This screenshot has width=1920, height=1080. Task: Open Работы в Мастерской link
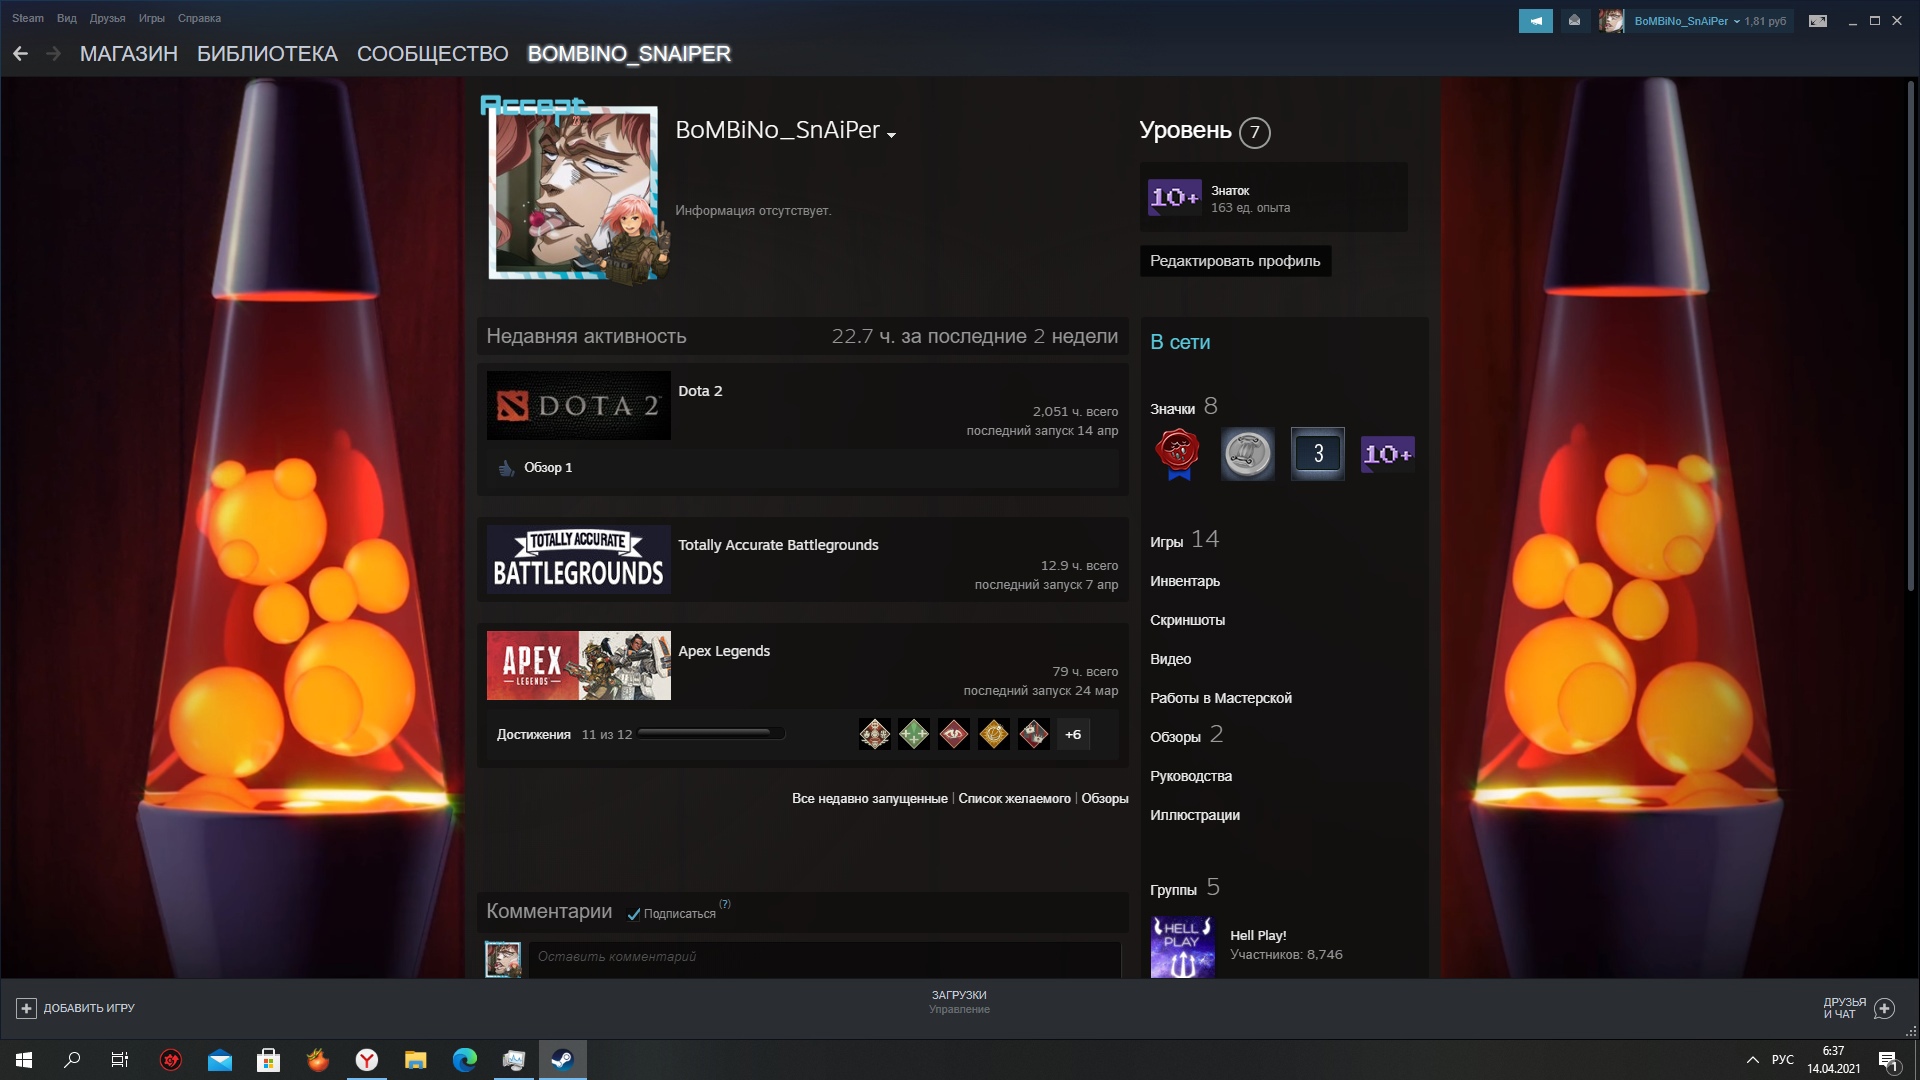click(x=1221, y=698)
